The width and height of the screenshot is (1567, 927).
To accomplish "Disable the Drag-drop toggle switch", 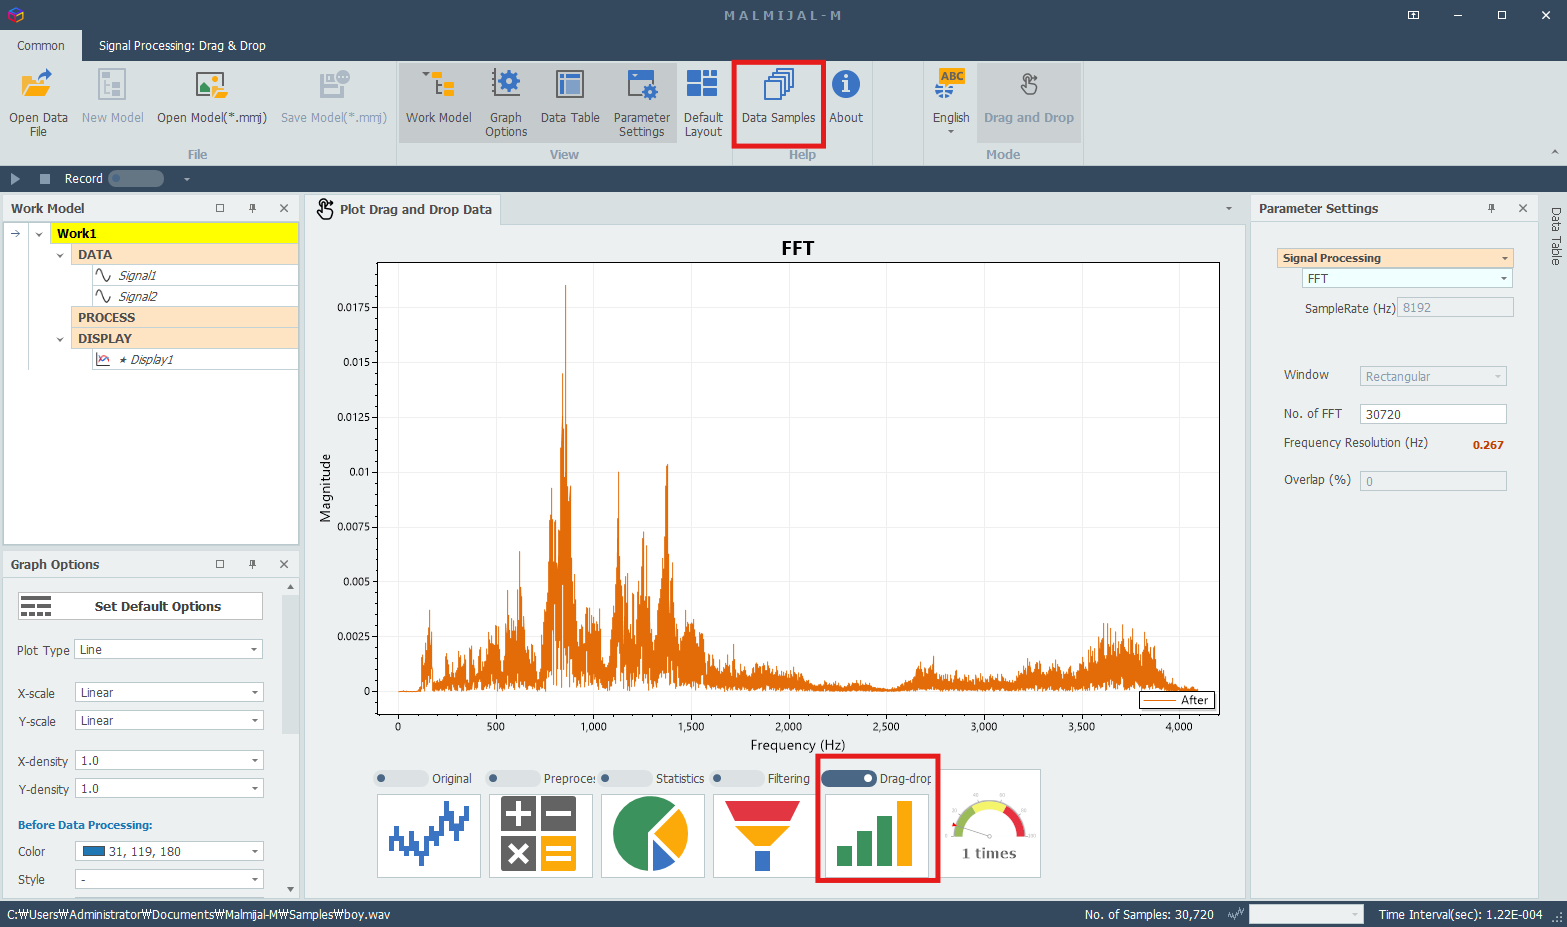I will coord(849,778).
